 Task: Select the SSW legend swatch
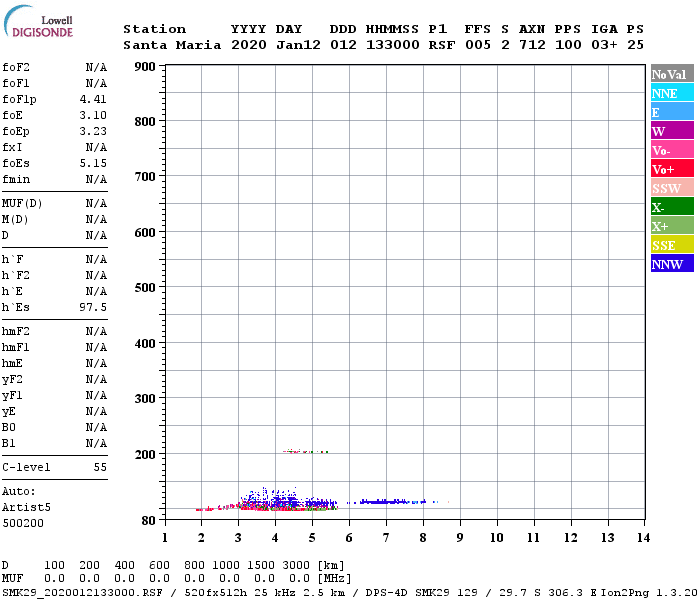coord(672,188)
